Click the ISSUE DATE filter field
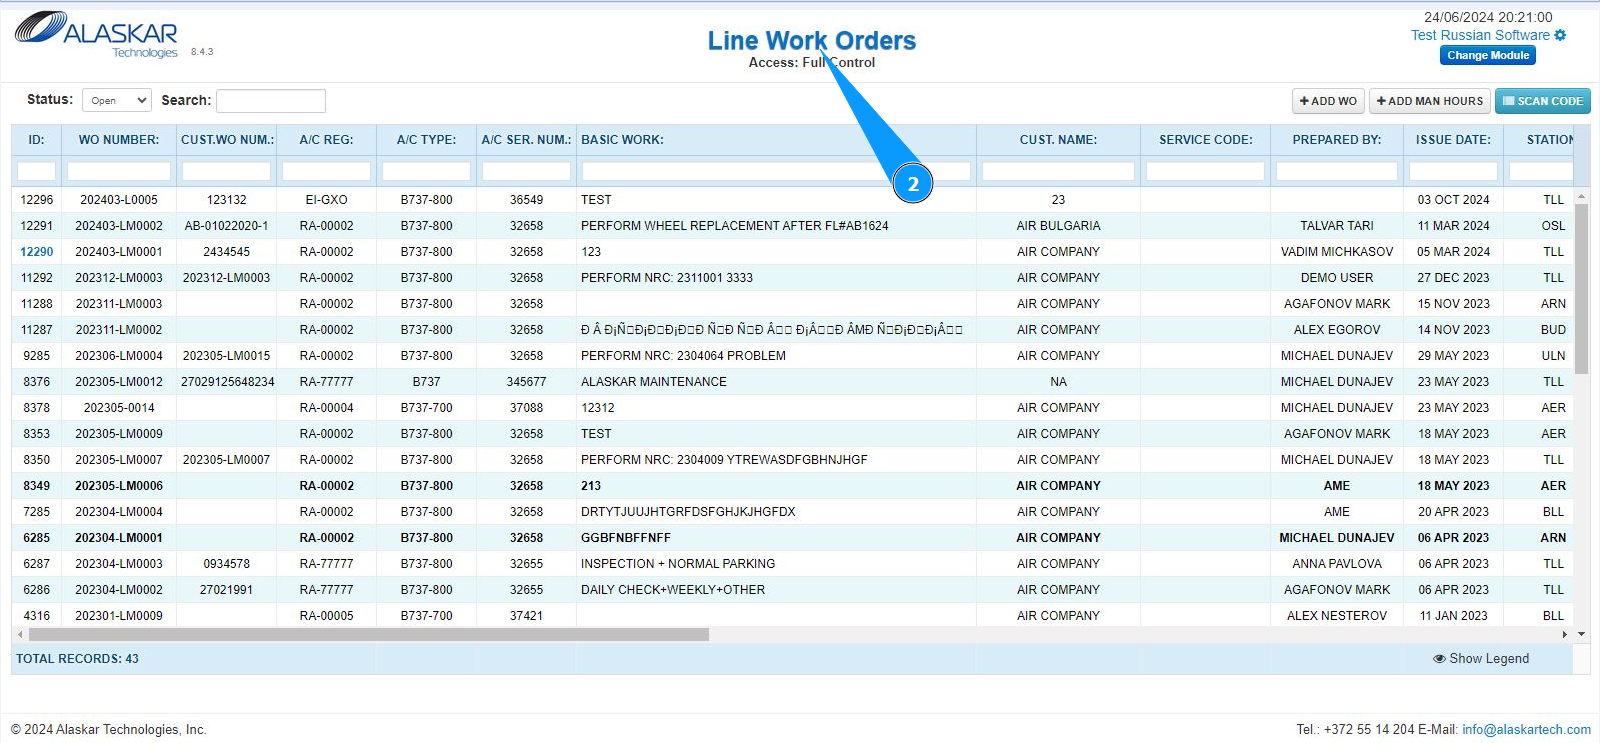Viewport: 1600px width, 743px height. (x=1453, y=171)
